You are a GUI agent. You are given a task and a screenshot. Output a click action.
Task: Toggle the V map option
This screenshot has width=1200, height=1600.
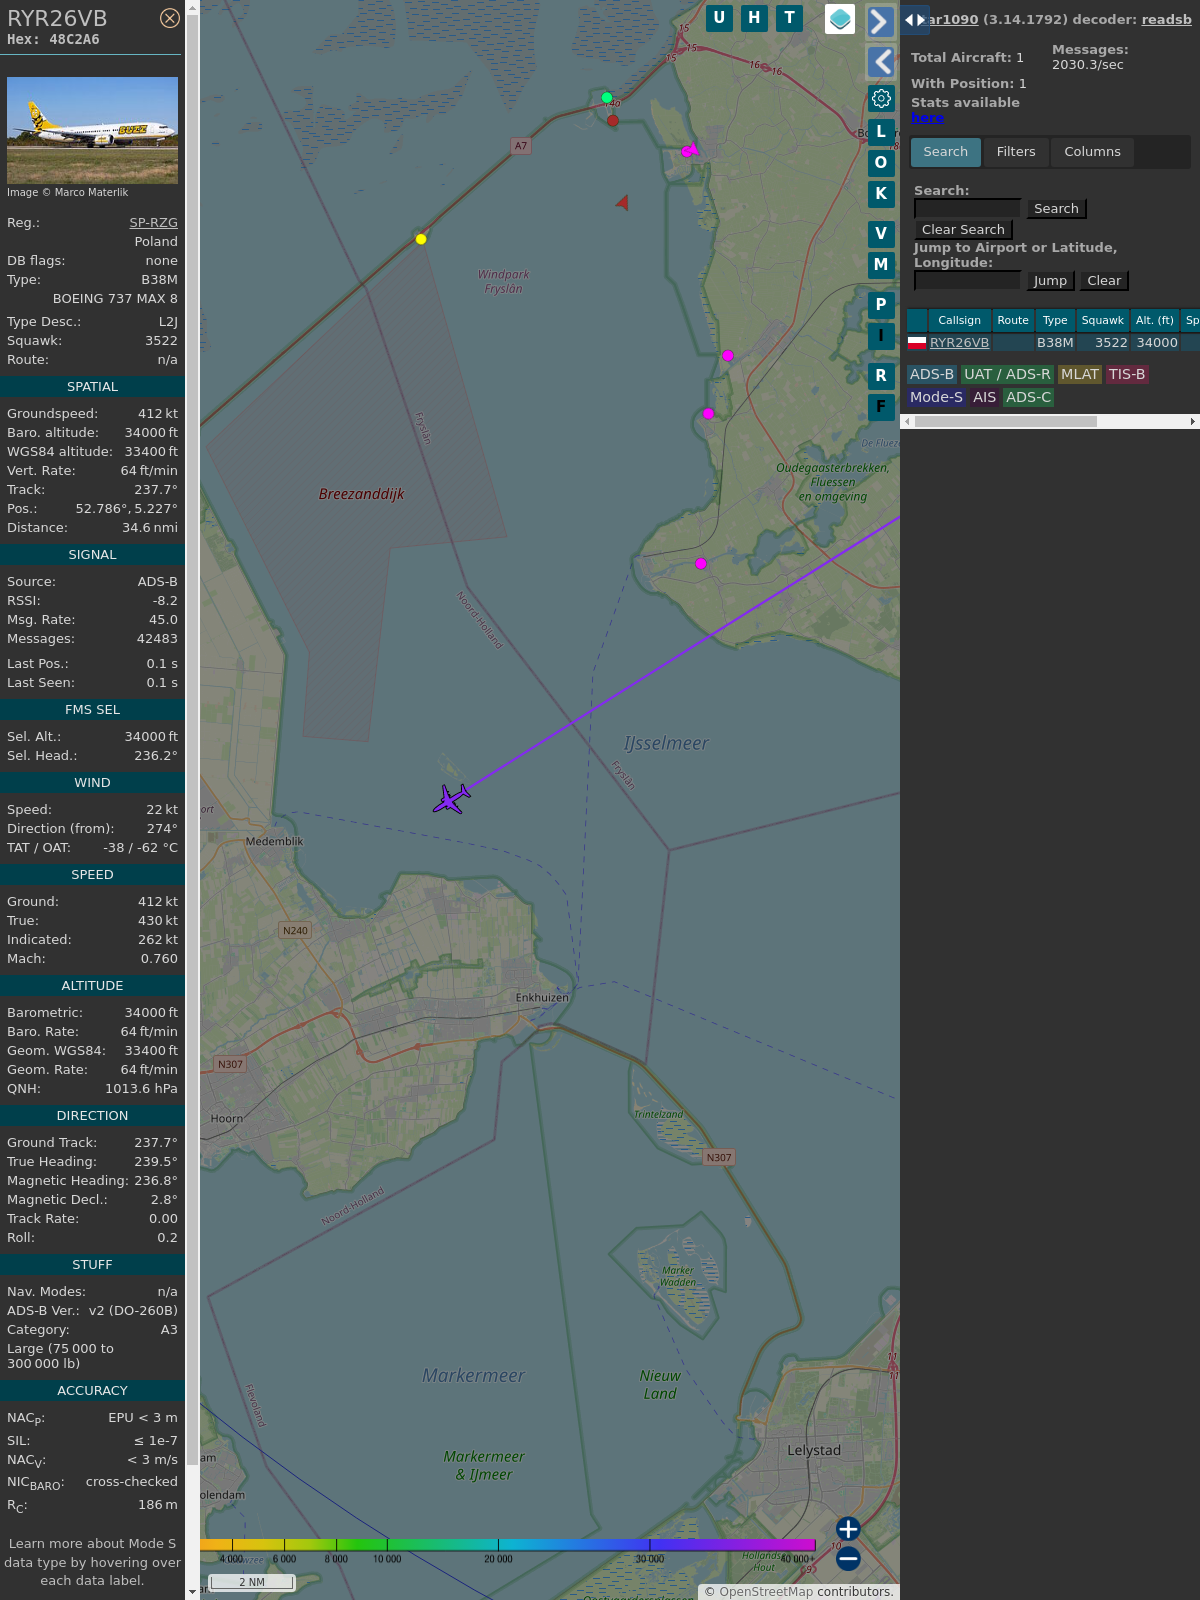tap(881, 234)
